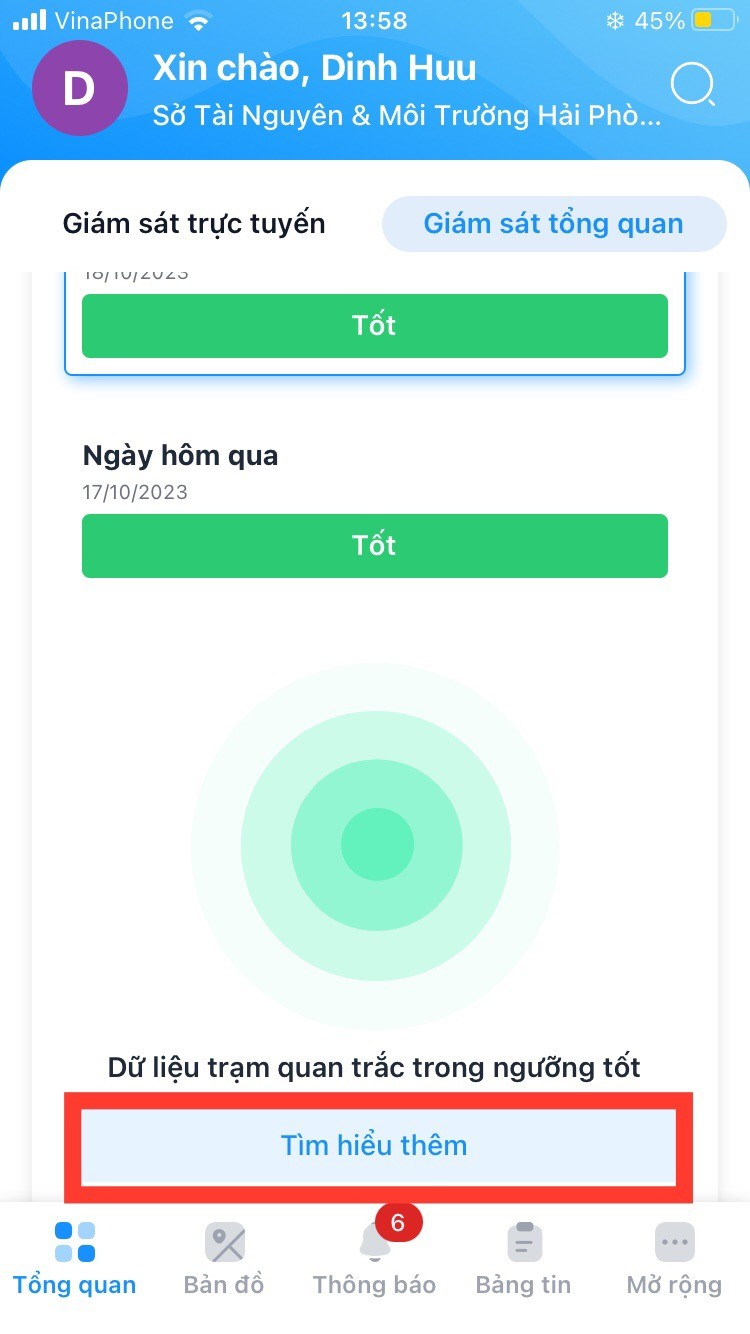Tap the Sở Tài Nguyên & Môi Trường subtitle
The image size is (750, 1334).
coord(407,116)
